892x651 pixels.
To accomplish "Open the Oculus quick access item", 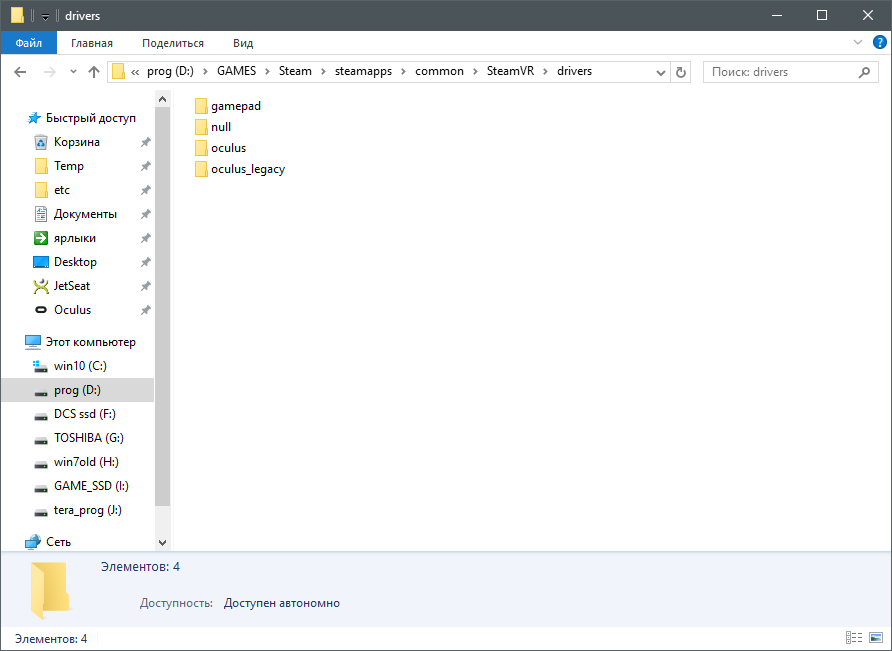I will tap(72, 310).
